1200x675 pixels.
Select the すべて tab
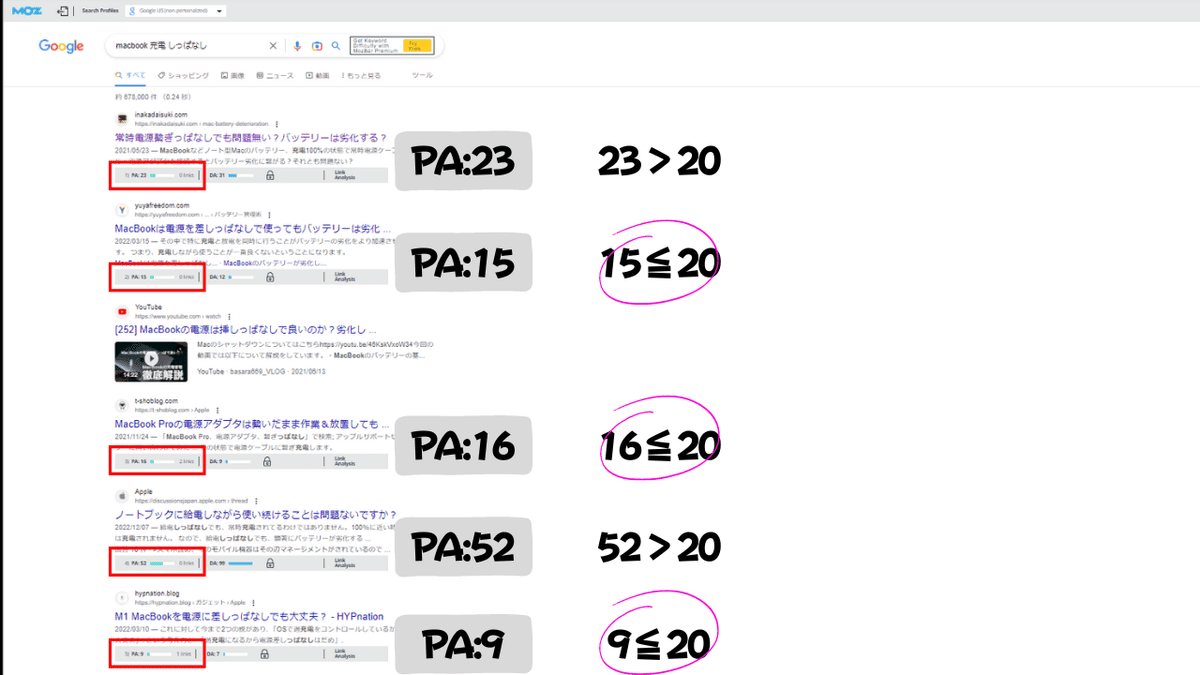132,75
